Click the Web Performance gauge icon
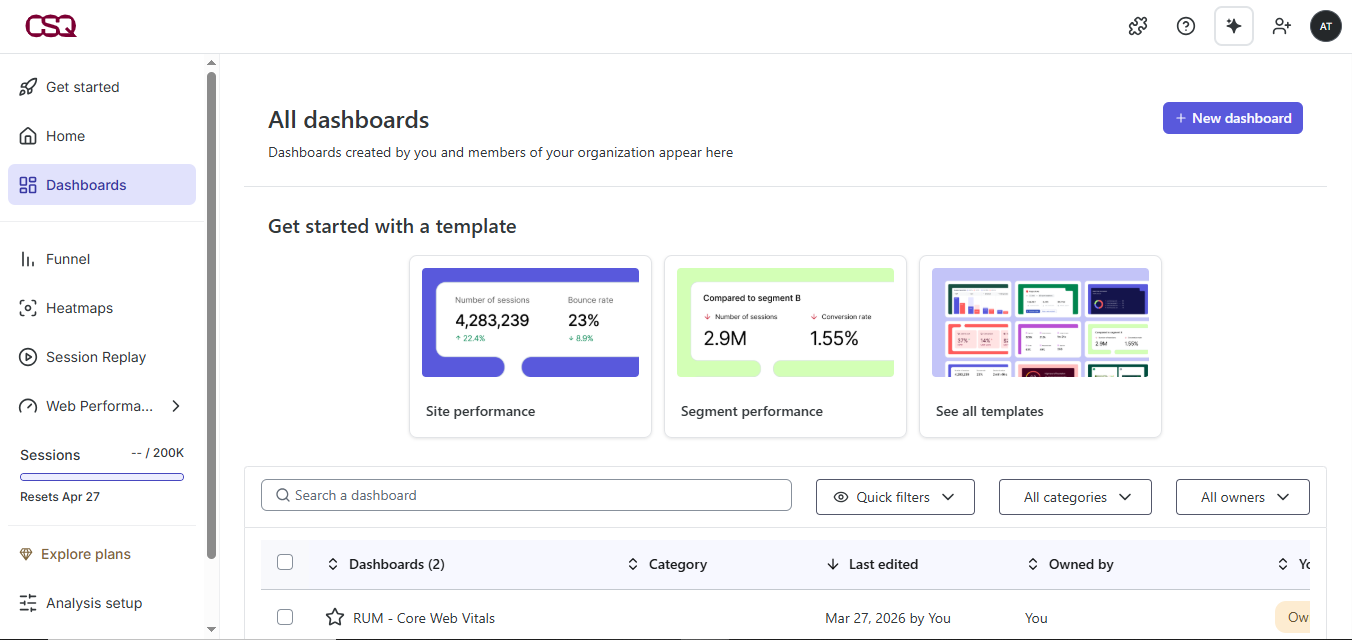Viewport: 1352px width, 640px height. click(28, 406)
